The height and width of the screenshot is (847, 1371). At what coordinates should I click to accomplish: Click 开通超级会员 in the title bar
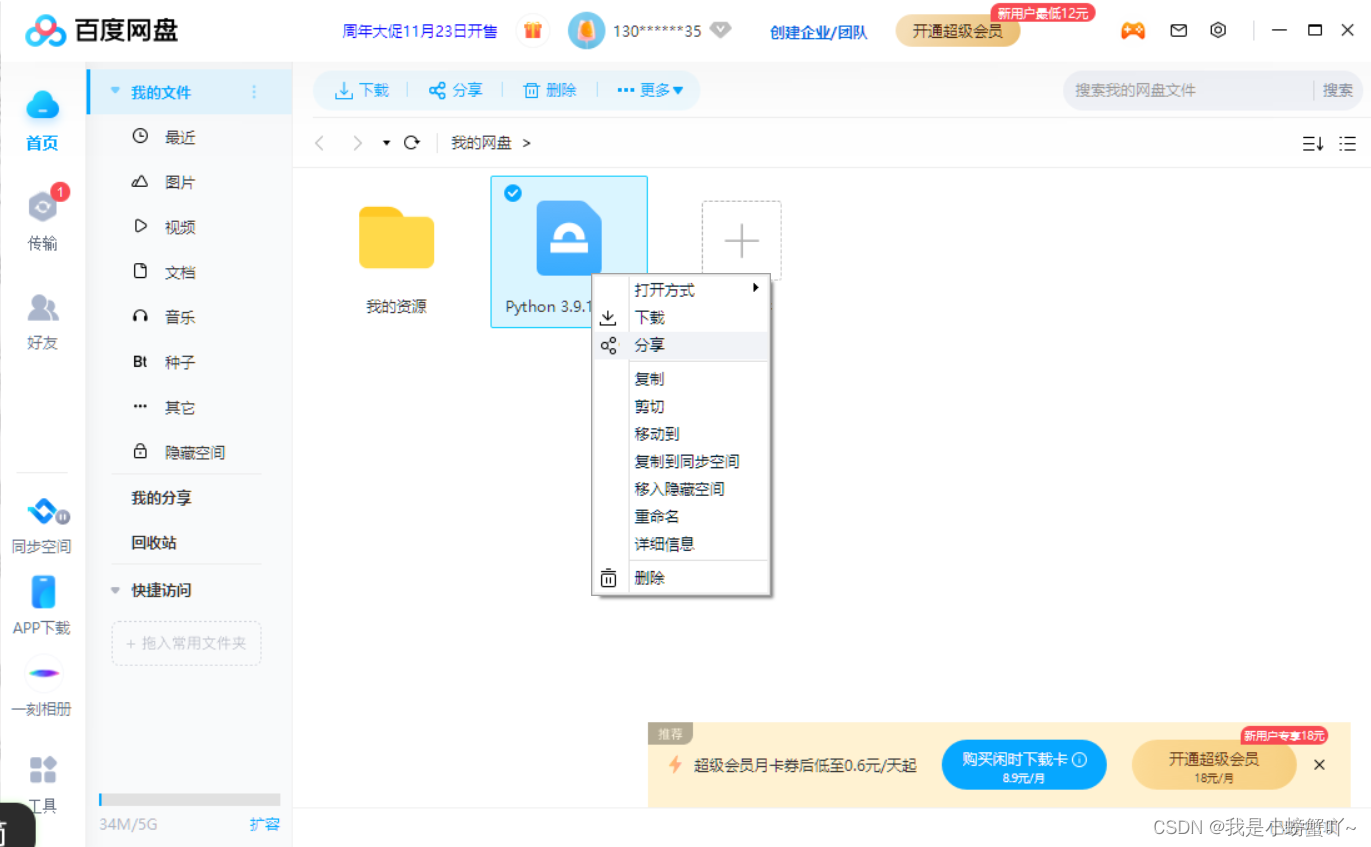pyautogui.click(x=957, y=31)
